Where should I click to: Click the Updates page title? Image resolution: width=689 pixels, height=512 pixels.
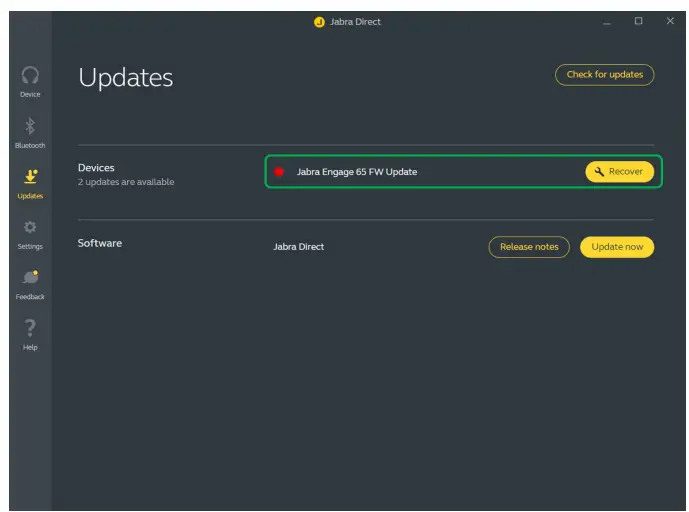click(x=126, y=78)
